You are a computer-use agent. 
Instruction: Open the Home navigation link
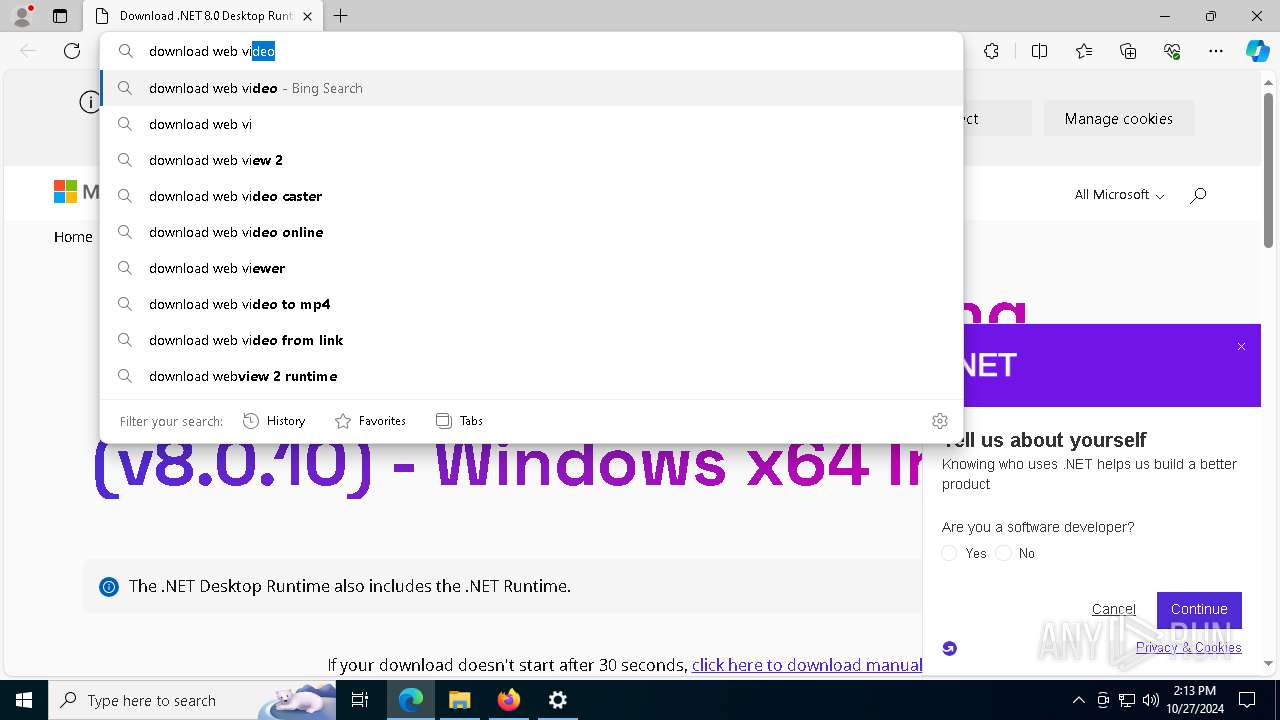(x=73, y=237)
